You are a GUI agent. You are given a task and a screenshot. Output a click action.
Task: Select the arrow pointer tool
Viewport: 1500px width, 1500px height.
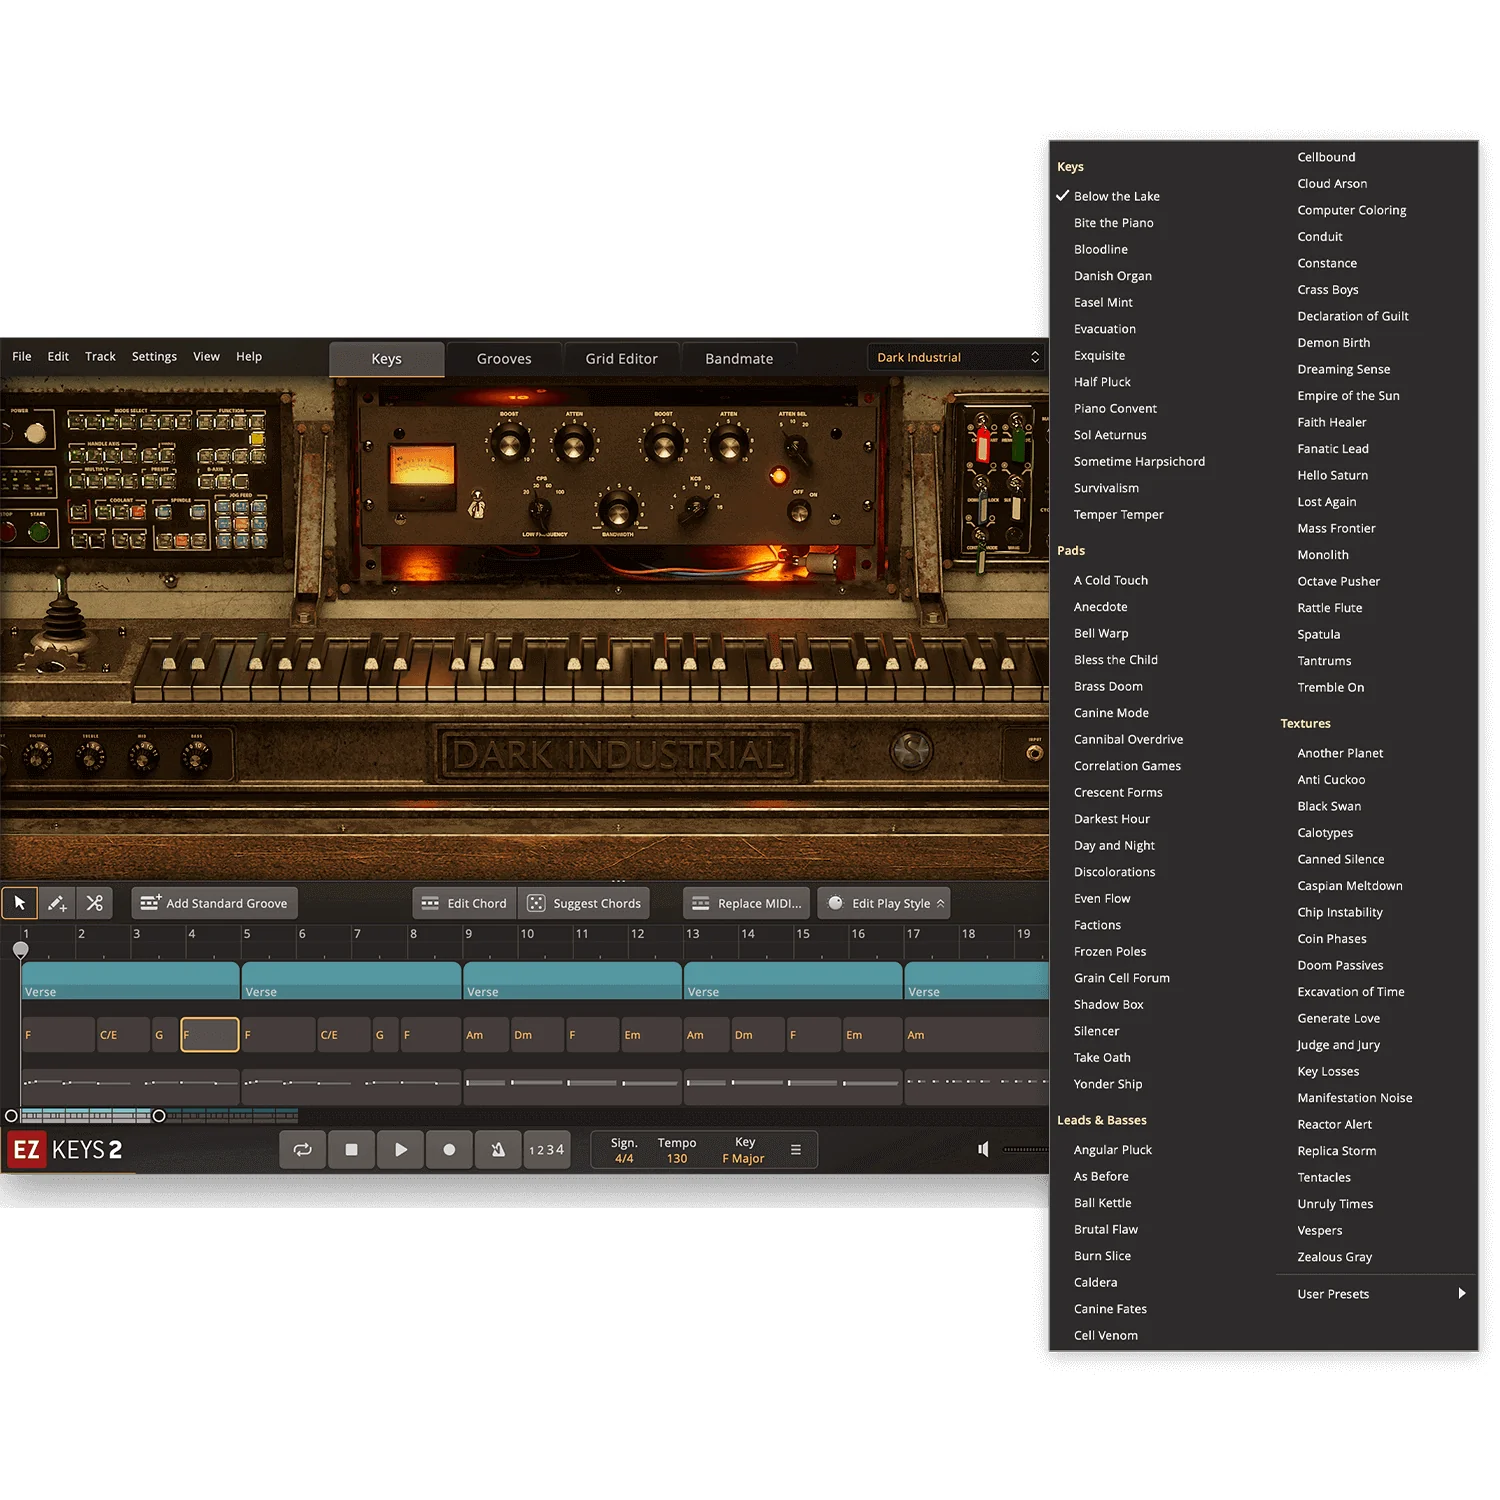20,903
